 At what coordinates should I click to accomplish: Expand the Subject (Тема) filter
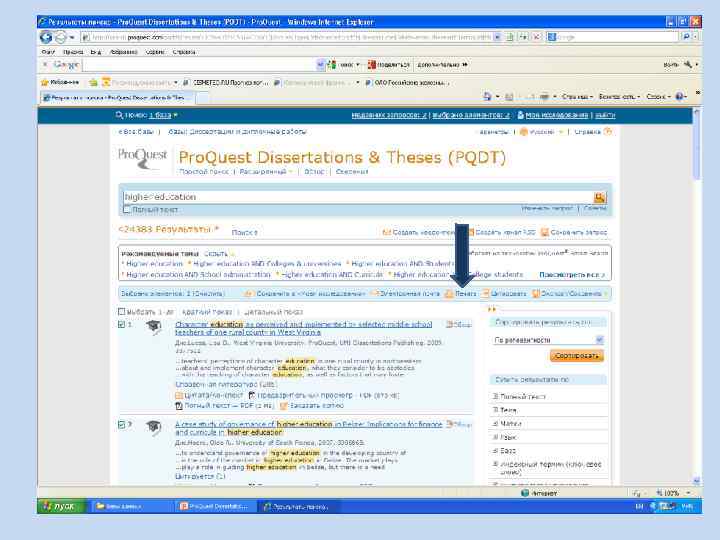495,410
